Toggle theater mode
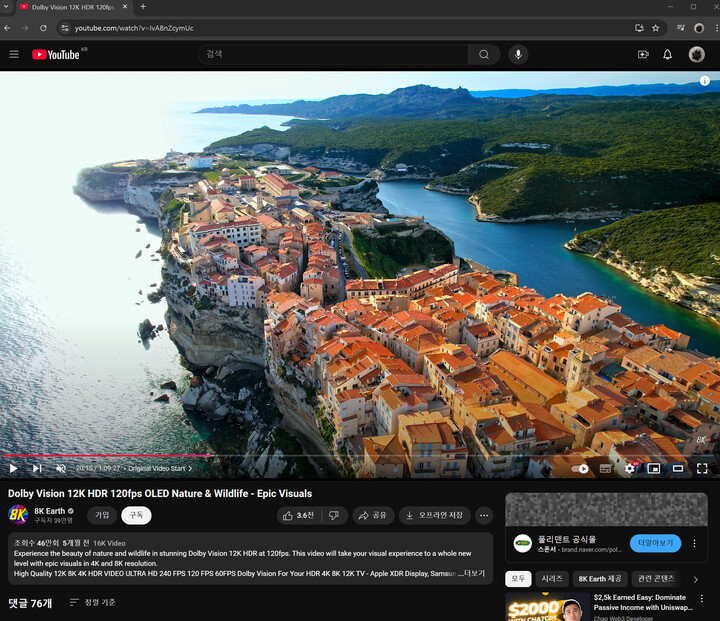 (678, 469)
